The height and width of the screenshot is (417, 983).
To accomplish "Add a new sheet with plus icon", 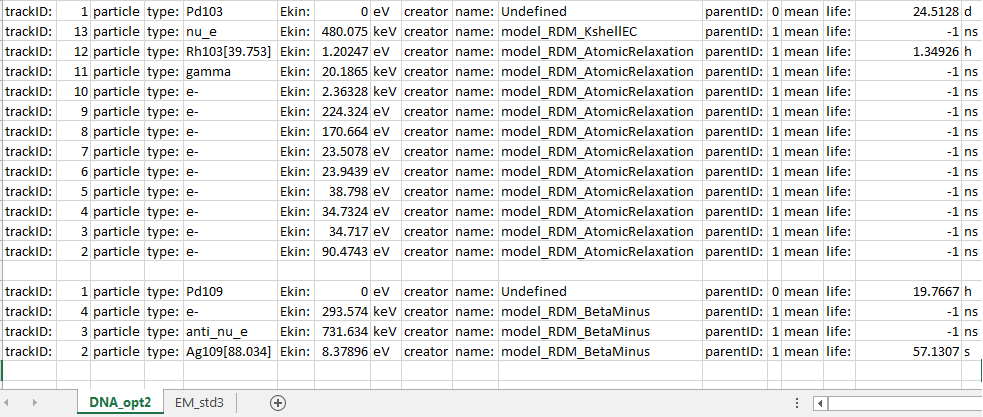I will coord(278,403).
